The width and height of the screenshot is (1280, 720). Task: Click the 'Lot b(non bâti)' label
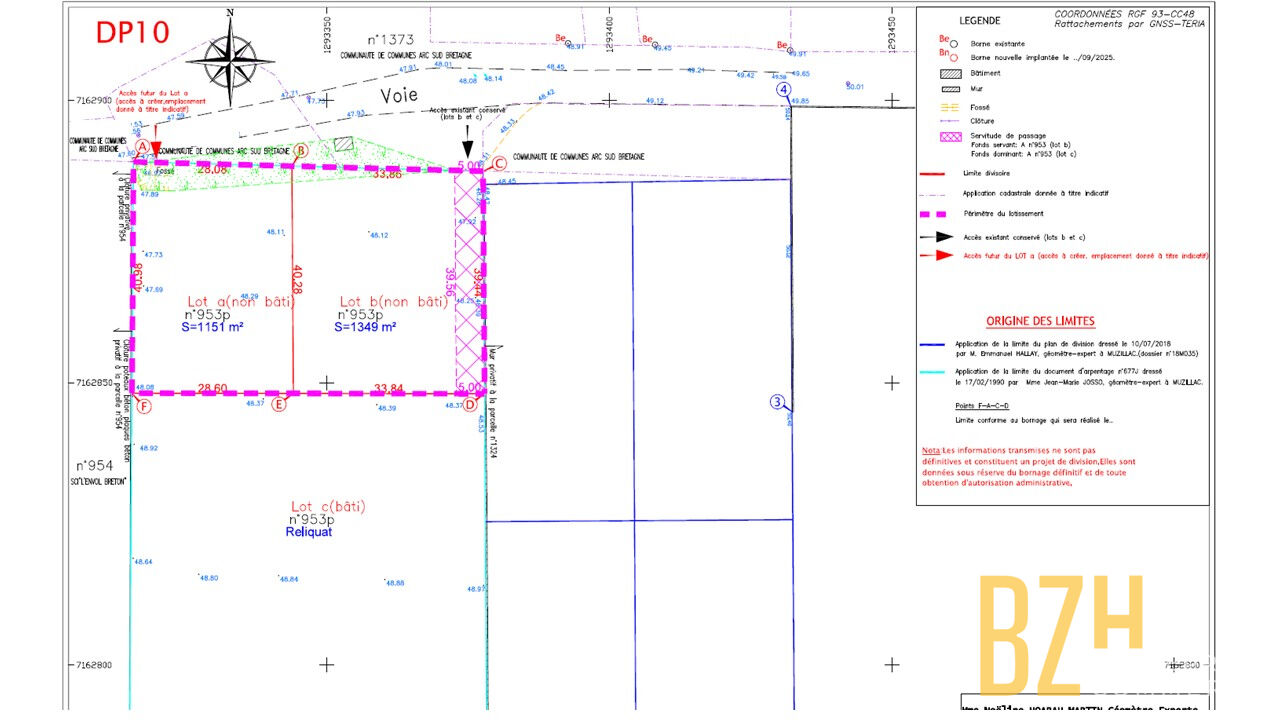click(x=393, y=301)
